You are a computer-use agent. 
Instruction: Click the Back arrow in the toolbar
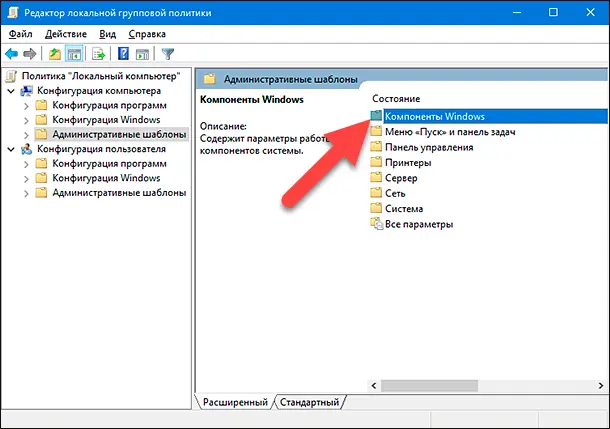12,54
